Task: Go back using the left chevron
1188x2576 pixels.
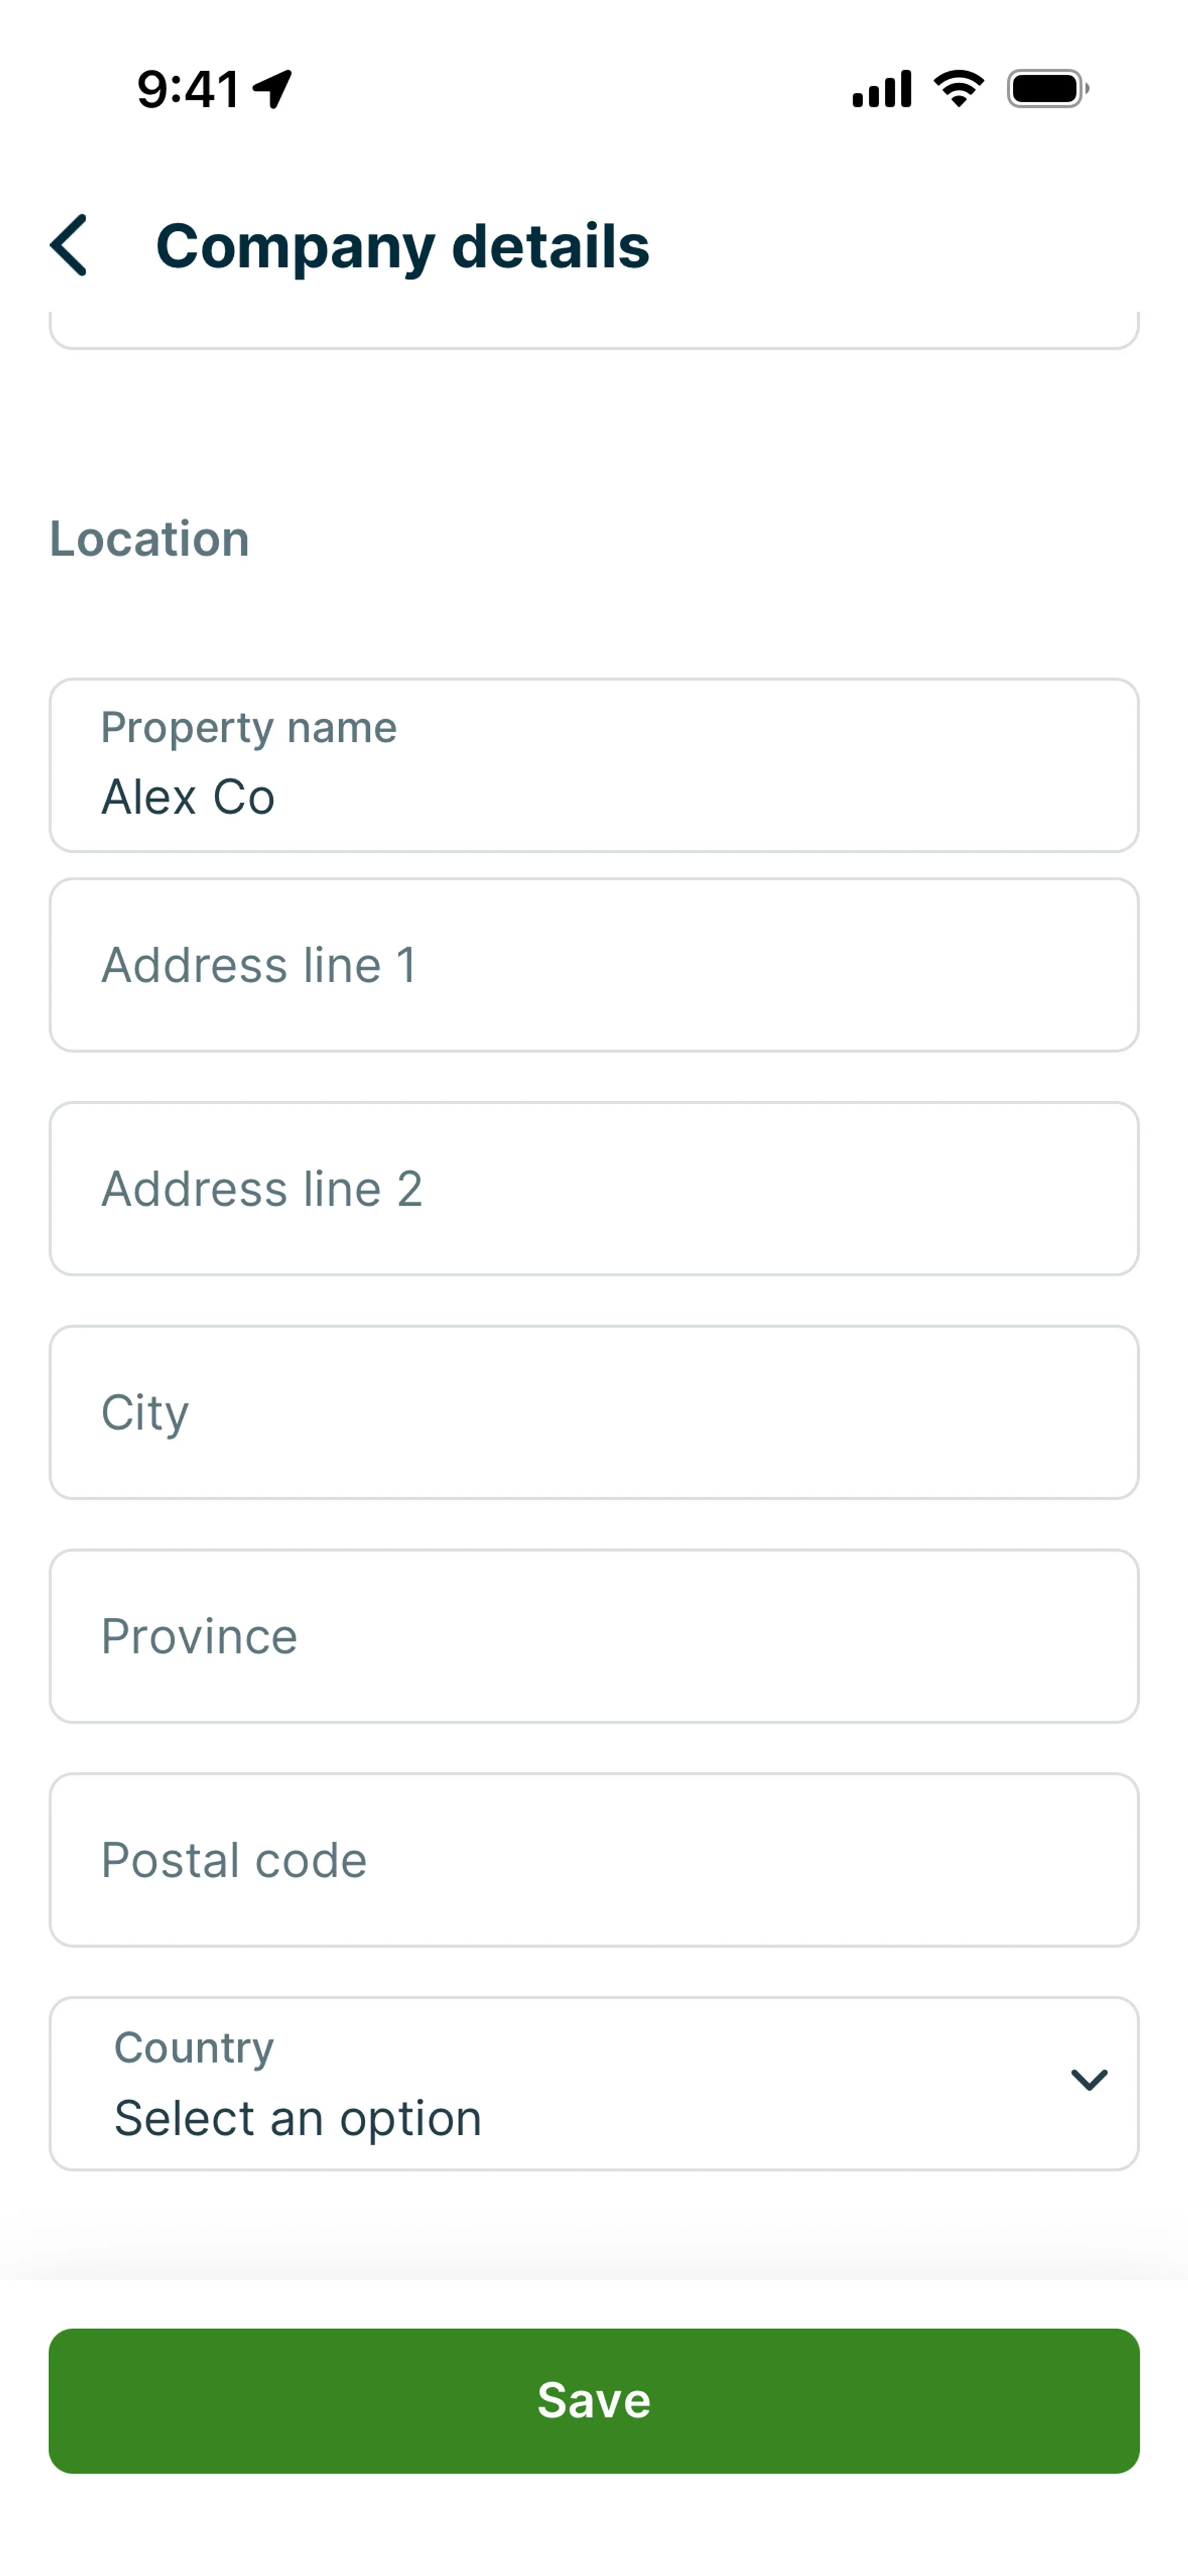Action: click(x=69, y=245)
